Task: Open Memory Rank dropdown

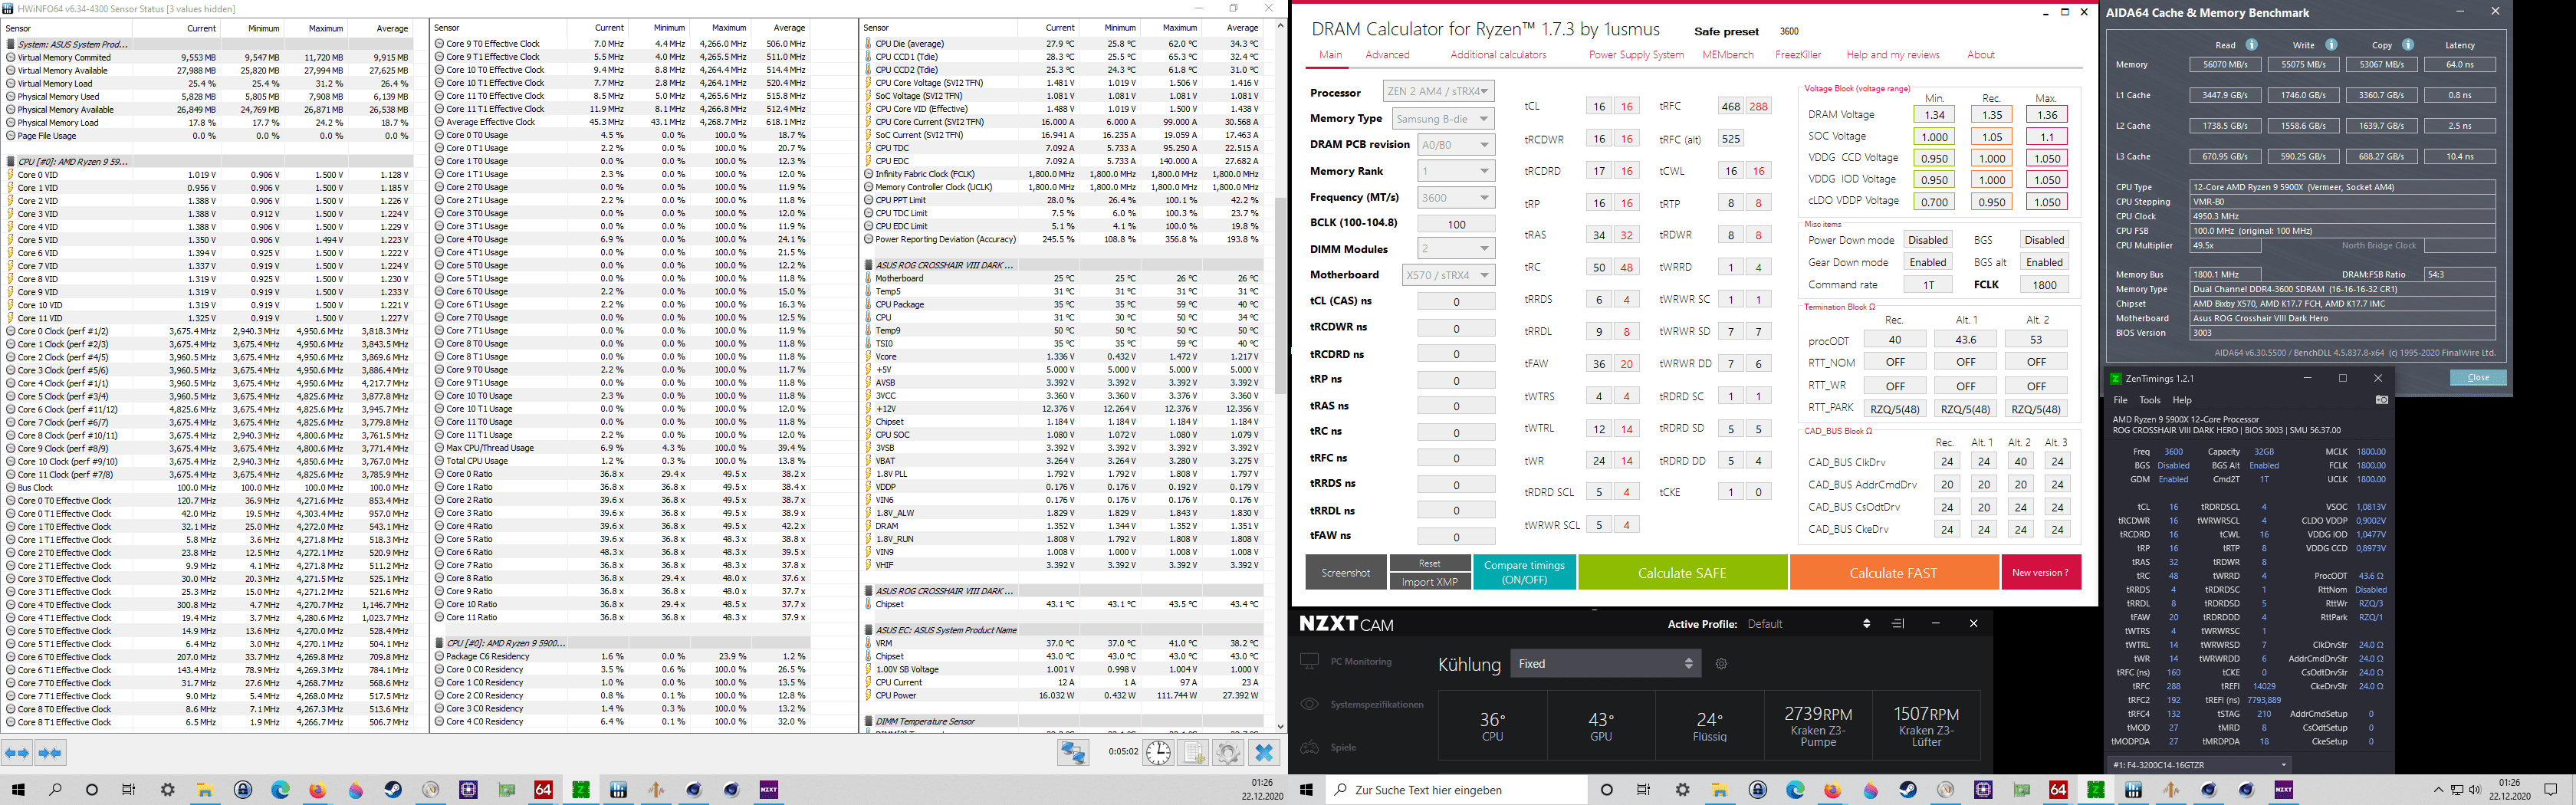Action: click(1455, 171)
